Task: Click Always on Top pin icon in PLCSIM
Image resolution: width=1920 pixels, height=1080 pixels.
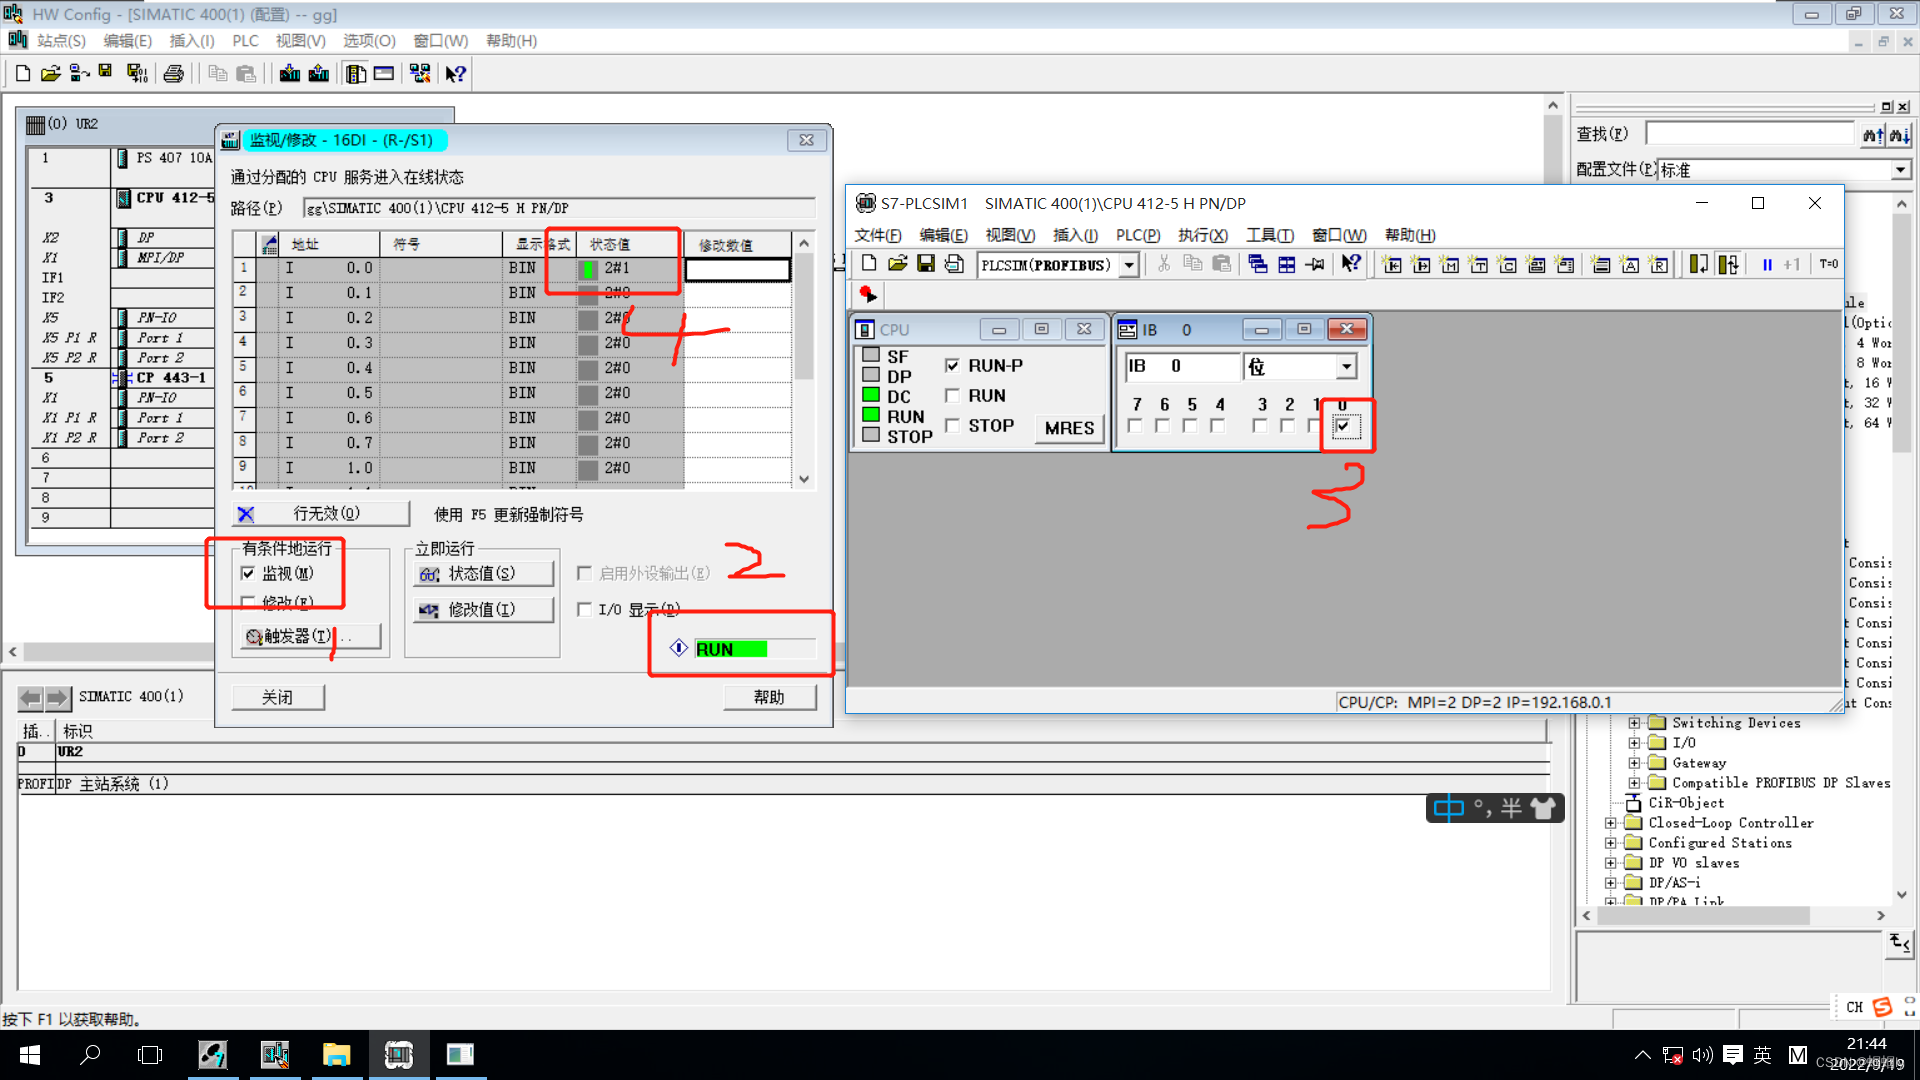Action: (1316, 264)
